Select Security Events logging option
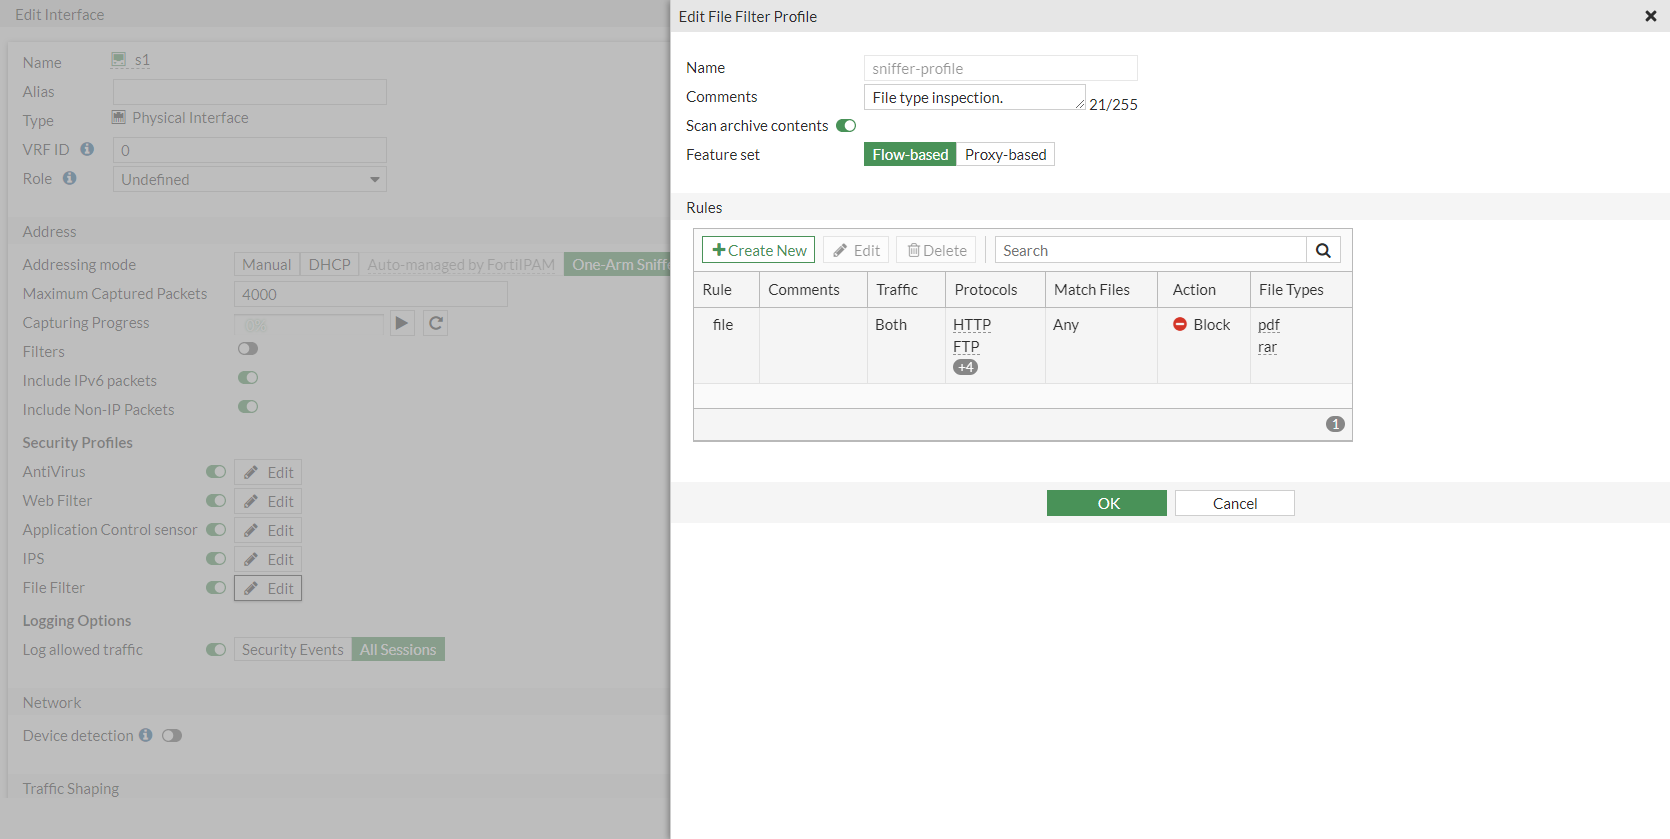The image size is (1670, 839). (293, 650)
